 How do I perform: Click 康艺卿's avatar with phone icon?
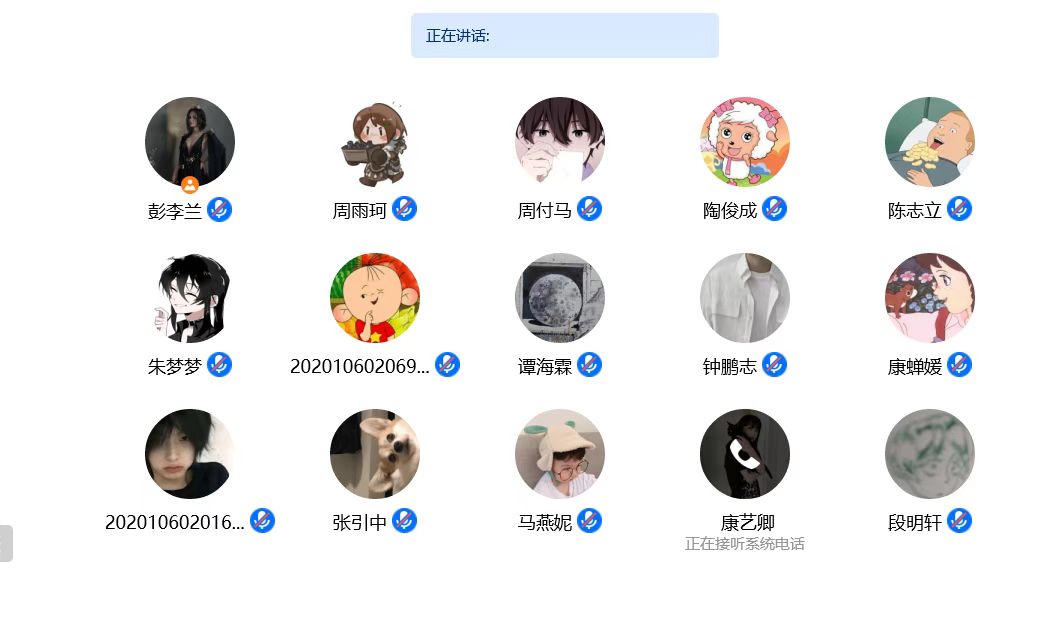click(x=745, y=454)
